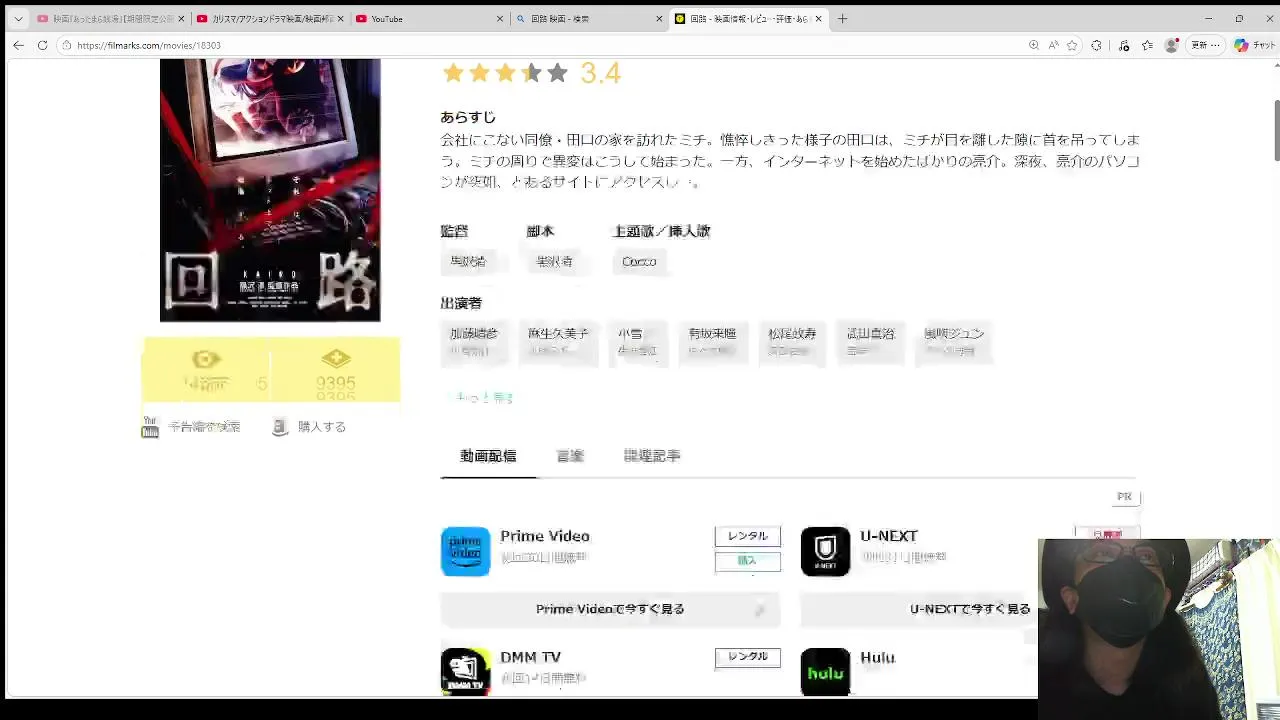Click the filmarks.com address bar
Viewport: 1280px width, 720px height.
tap(540, 45)
